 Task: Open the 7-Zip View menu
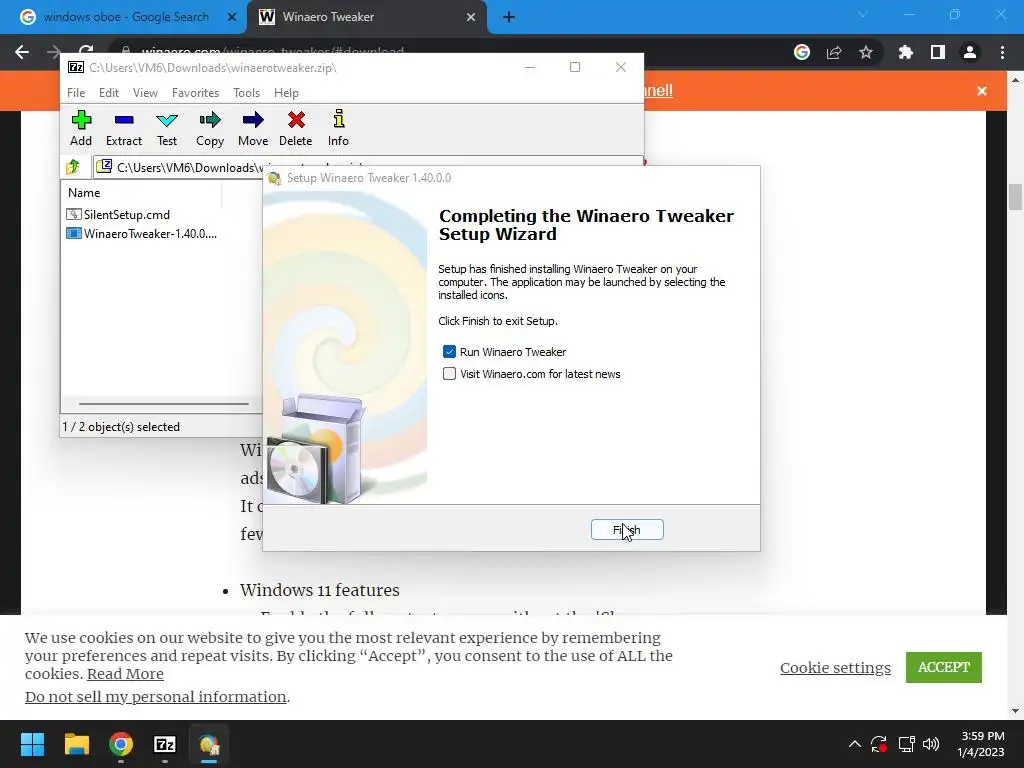(x=145, y=93)
